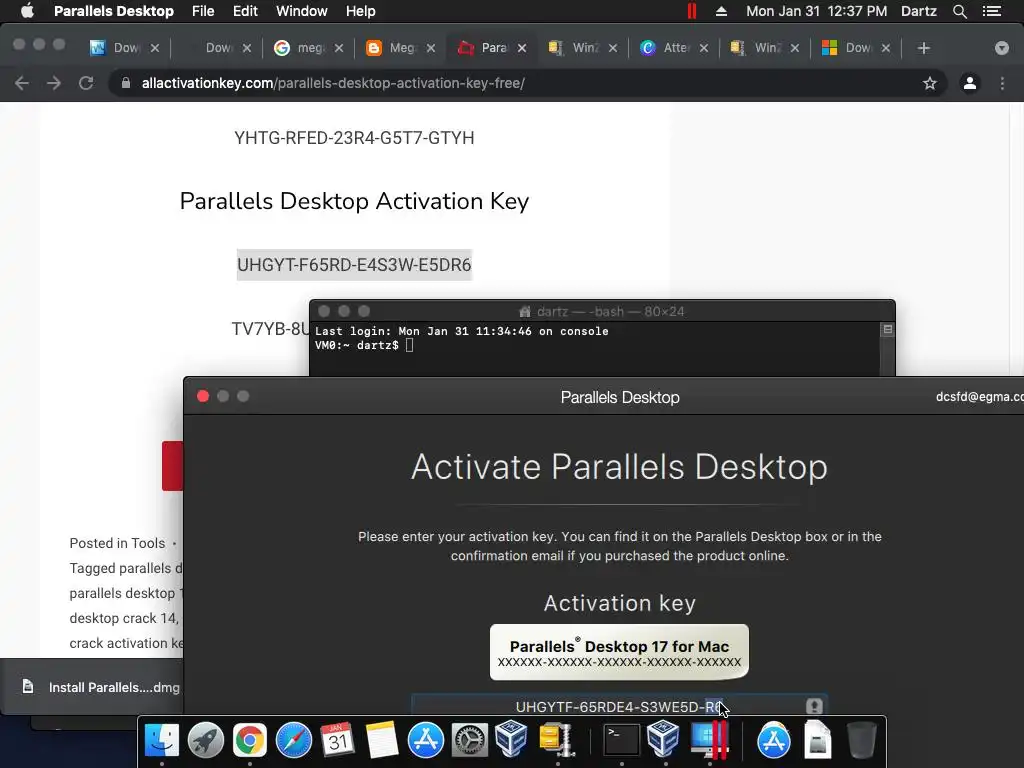Open Calendar showing 31 in dock

click(337, 741)
